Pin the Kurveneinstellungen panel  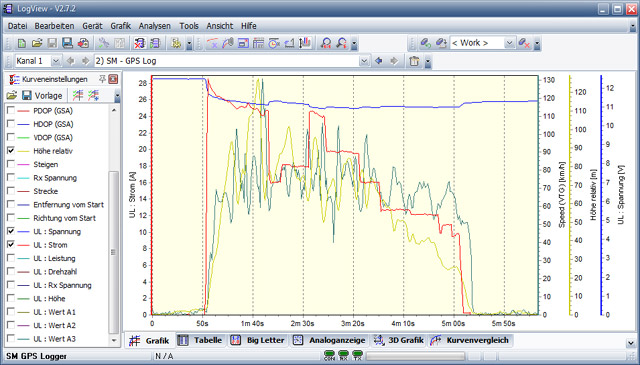click(102, 79)
